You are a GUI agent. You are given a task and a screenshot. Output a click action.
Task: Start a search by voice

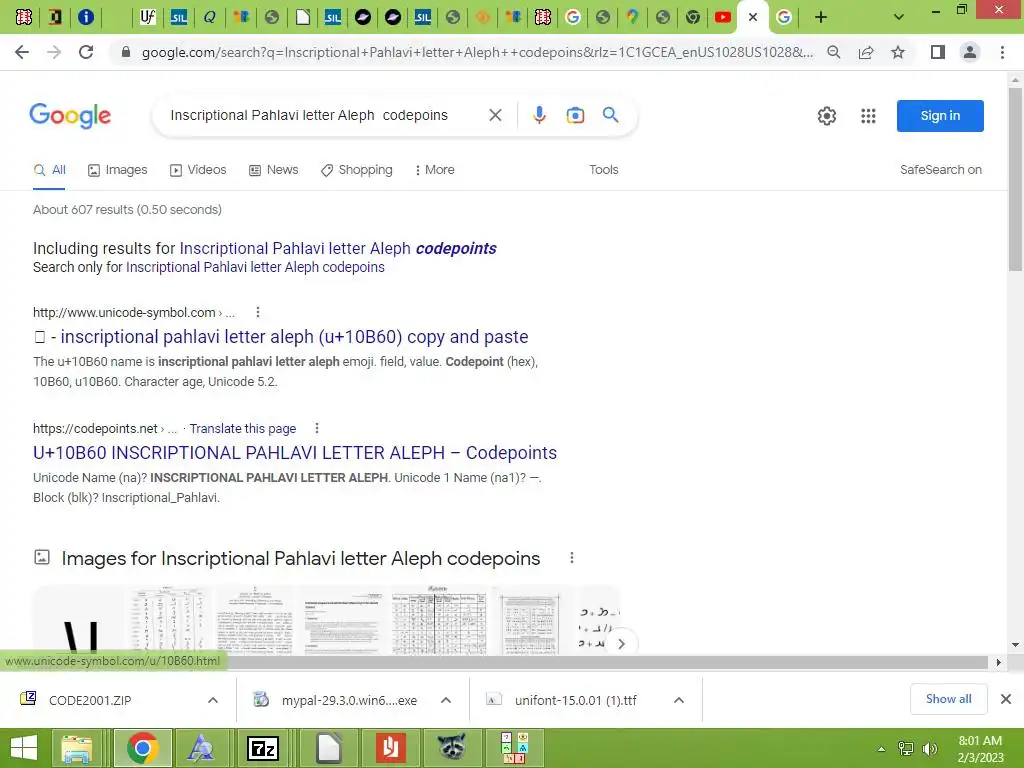point(539,116)
